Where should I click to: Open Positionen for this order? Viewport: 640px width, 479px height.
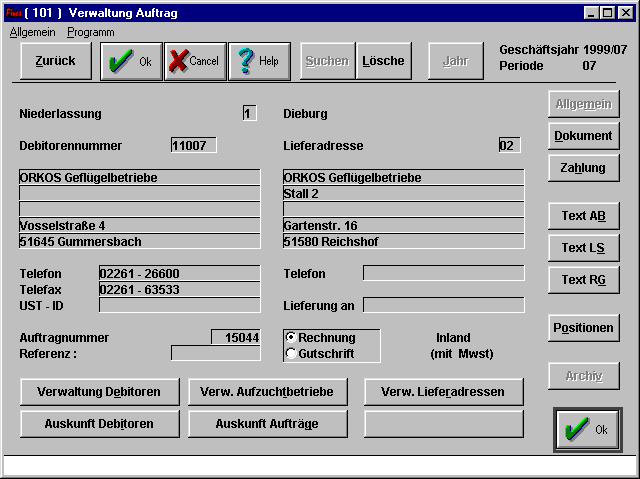(x=583, y=327)
